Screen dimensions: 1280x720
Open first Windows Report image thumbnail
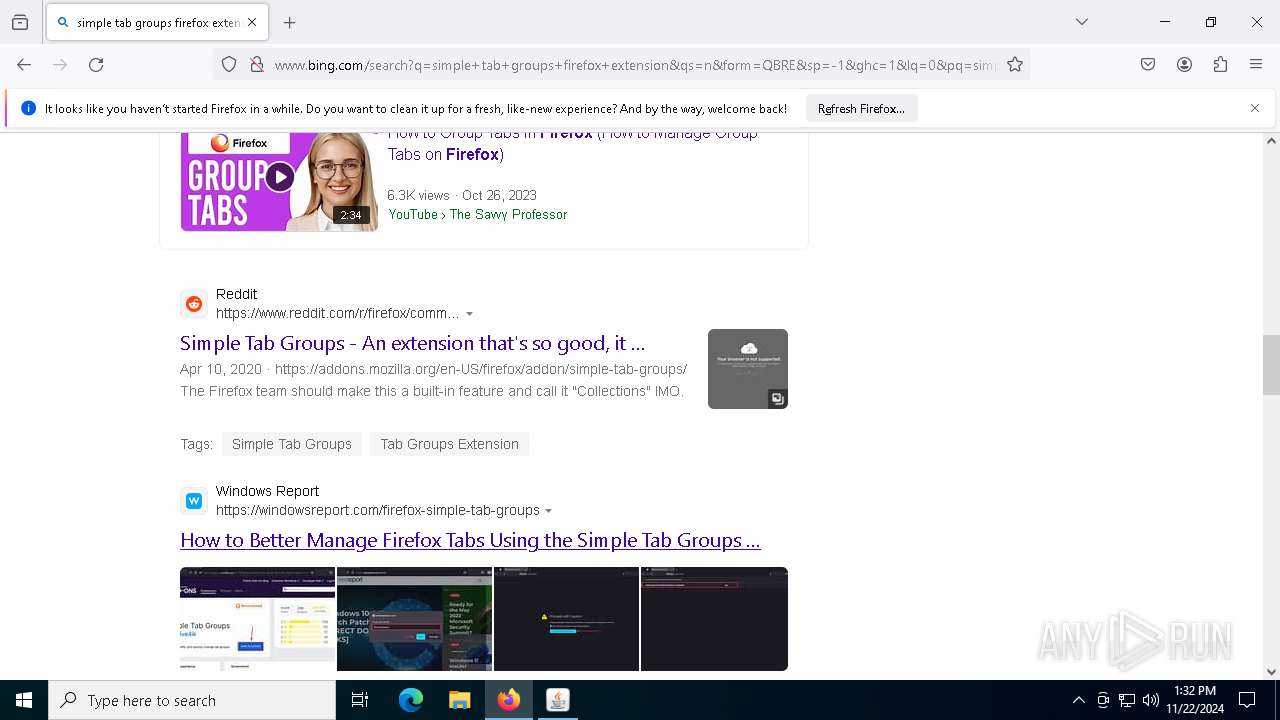coord(257,619)
